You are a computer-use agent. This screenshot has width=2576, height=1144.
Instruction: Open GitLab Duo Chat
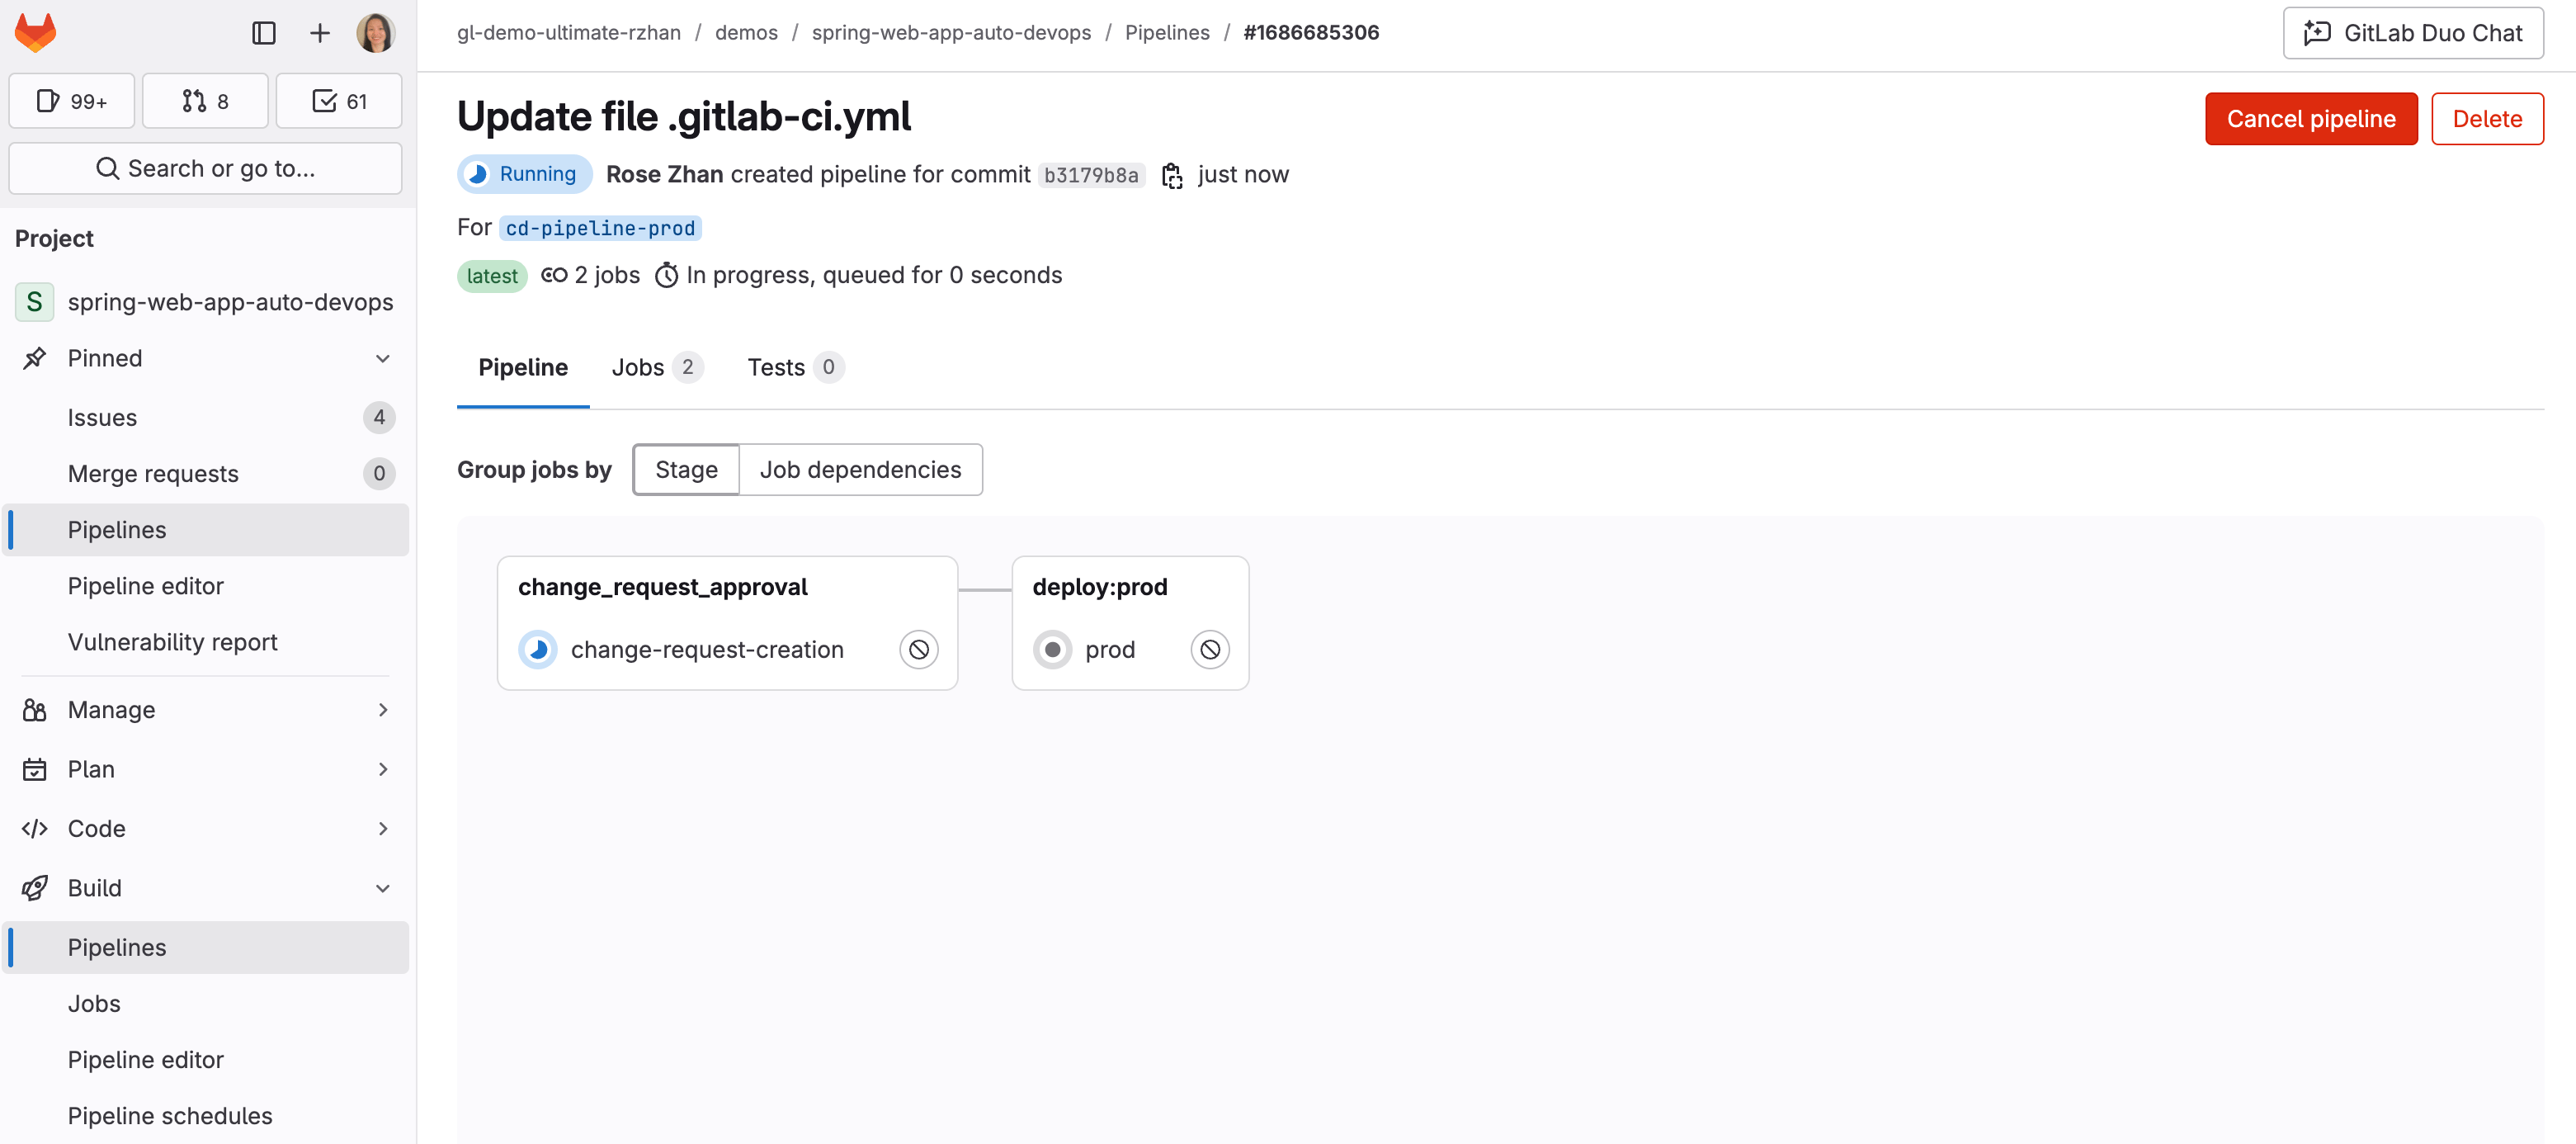pos(2412,32)
